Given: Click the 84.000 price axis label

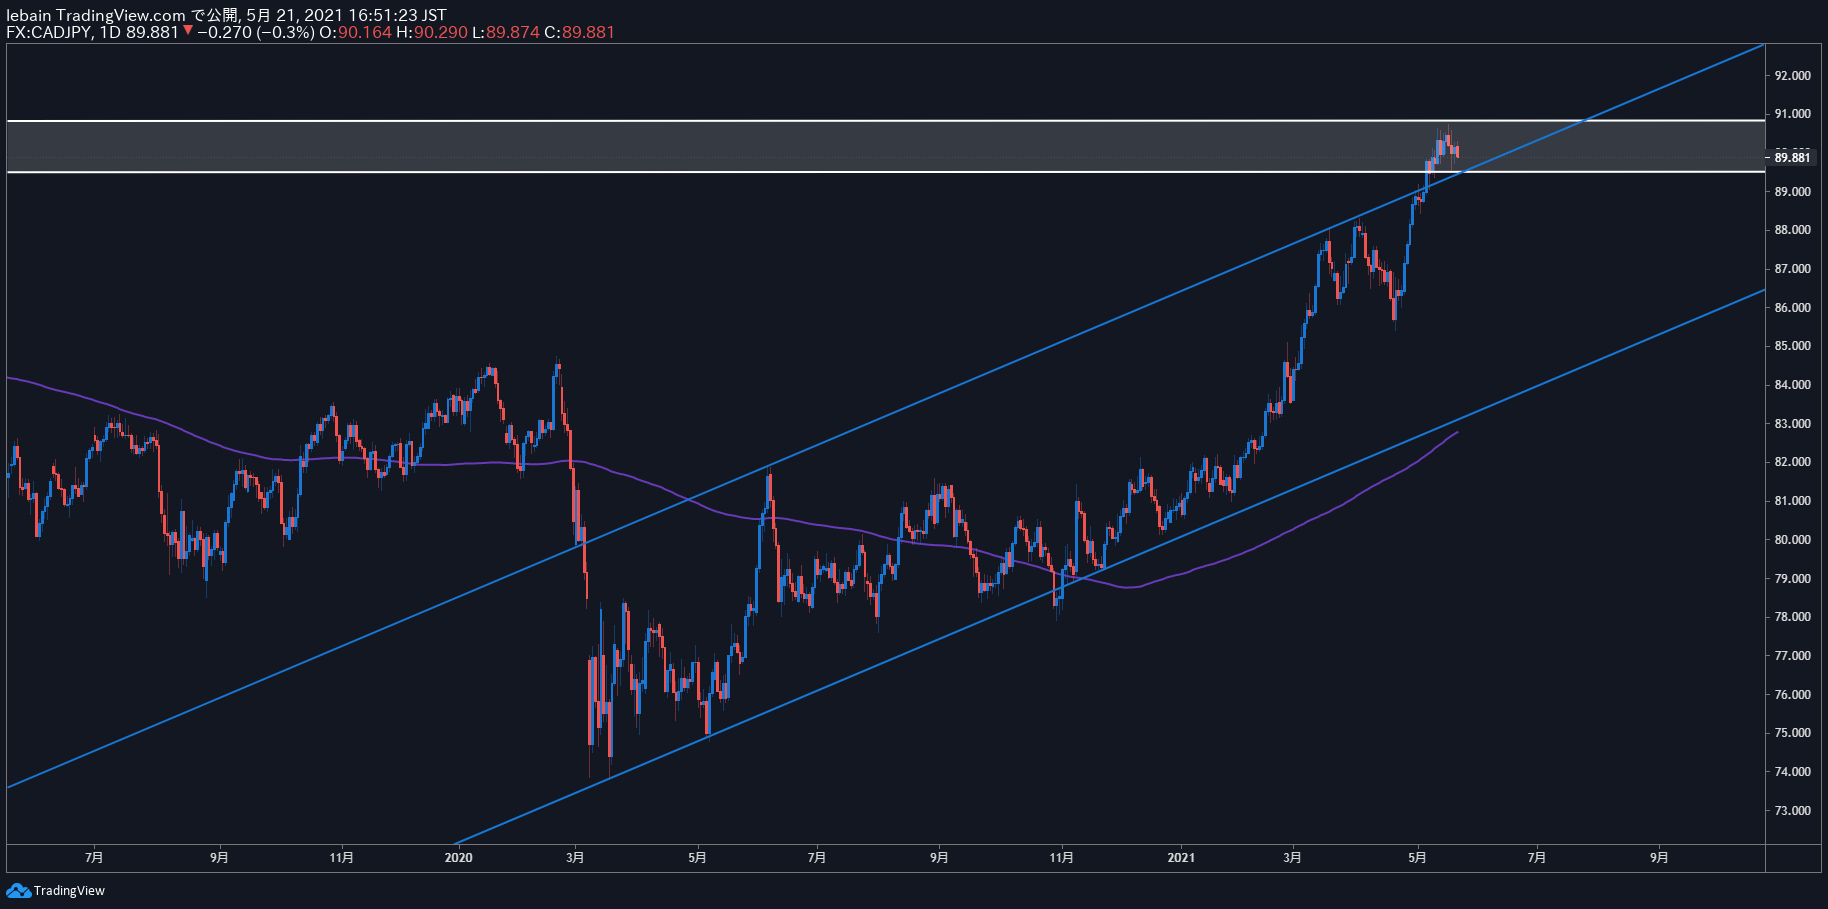Looking at the screenshot, I should tap(1792, 385).
